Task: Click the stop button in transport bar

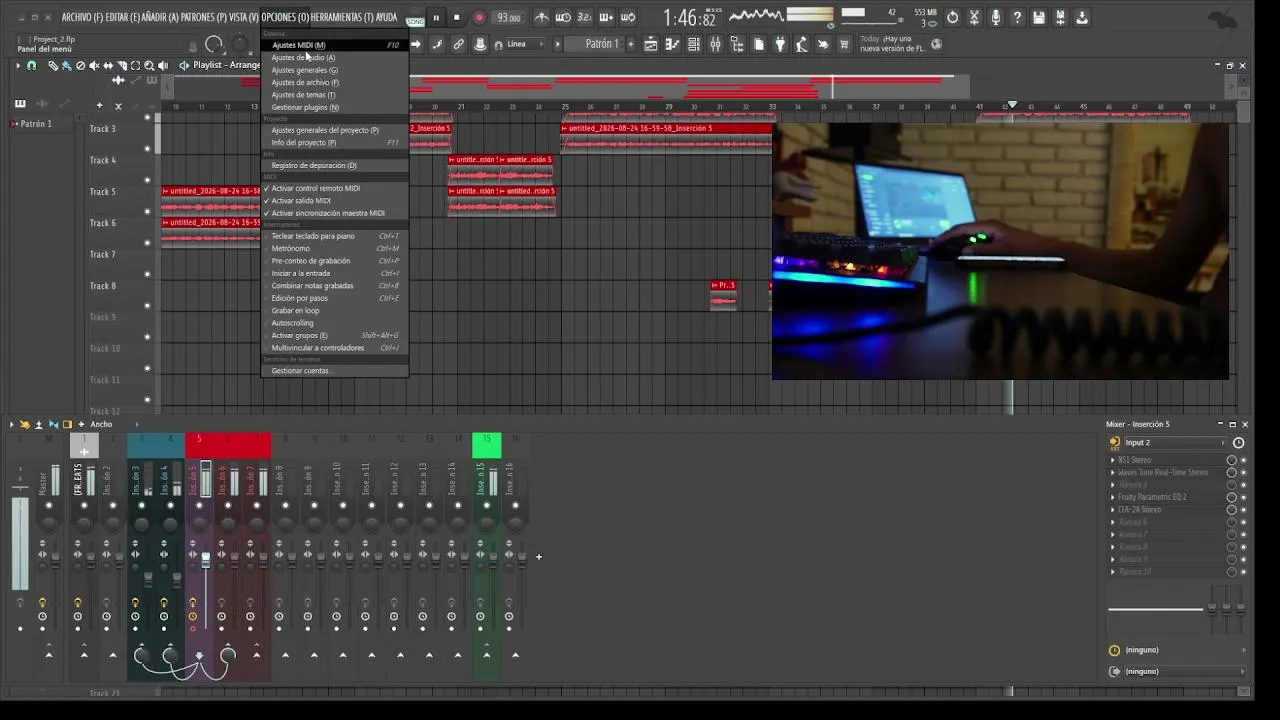Action: 457,17
